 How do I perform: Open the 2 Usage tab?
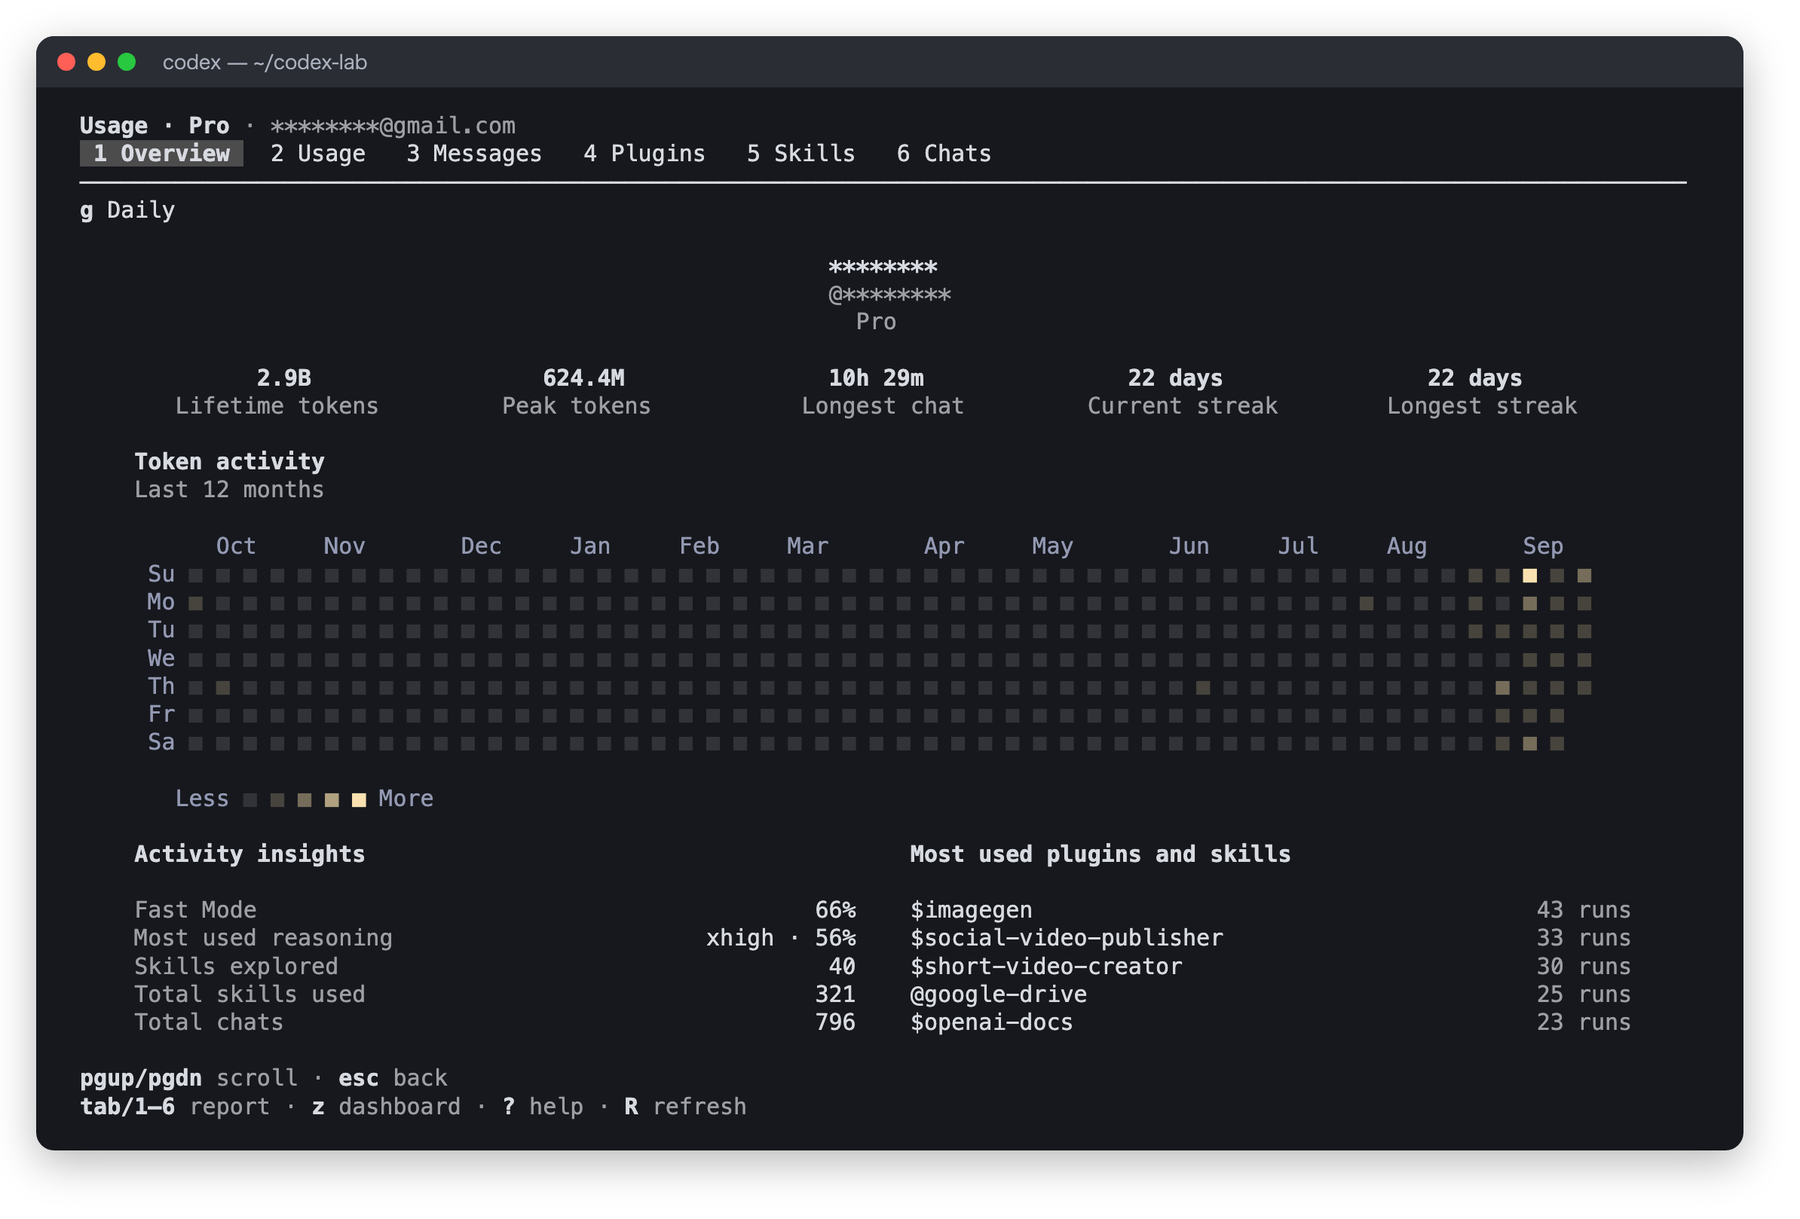[318, 153]
